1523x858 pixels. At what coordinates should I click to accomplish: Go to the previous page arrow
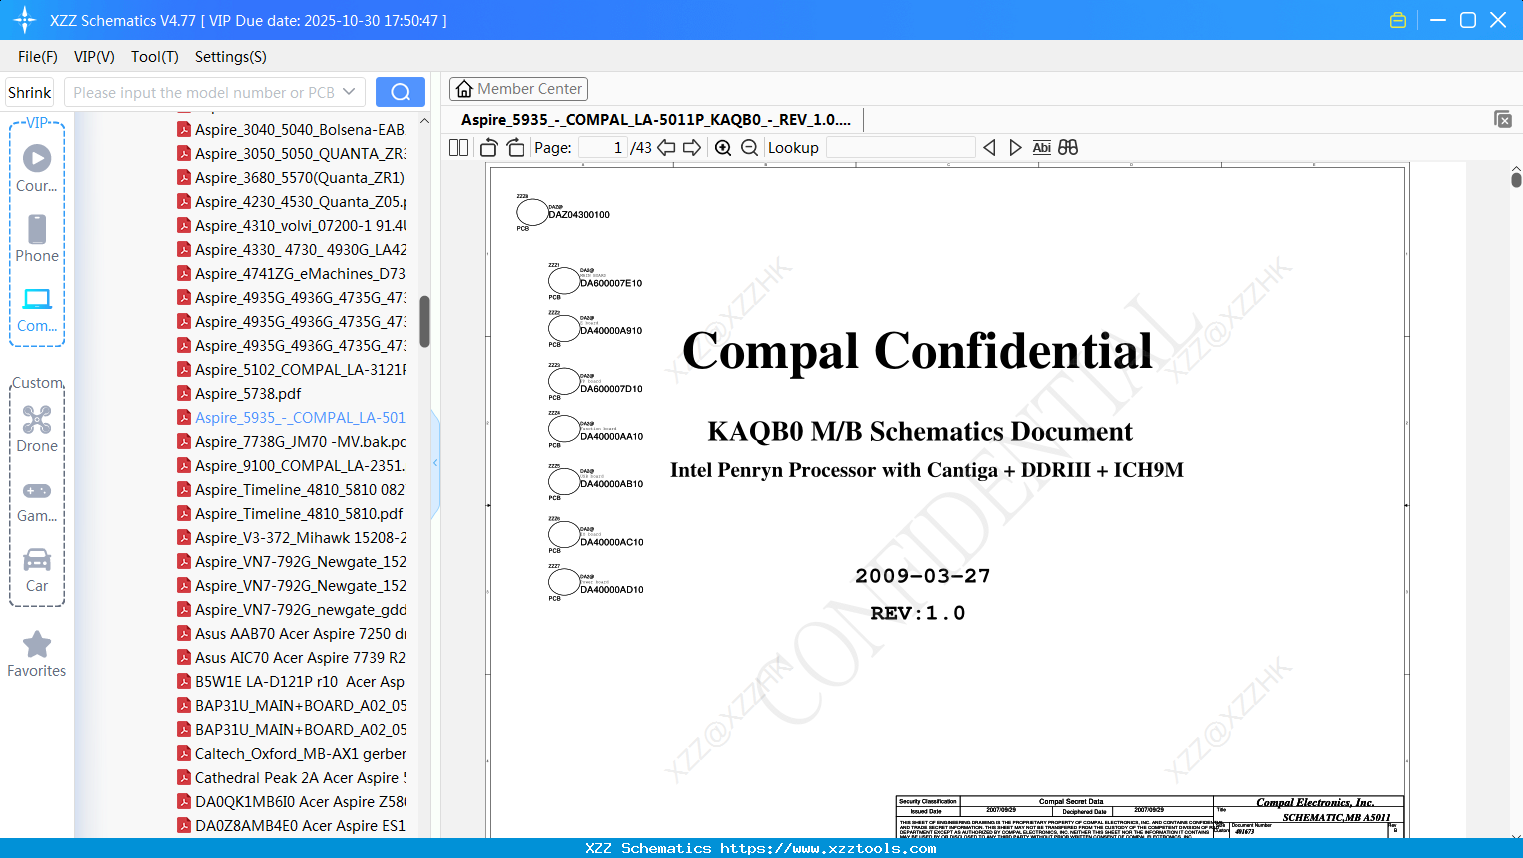666,147
